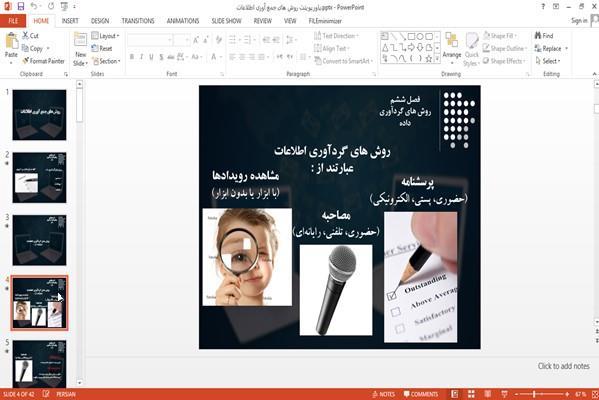Switch to Reading View icon

[x=488, y=394]
